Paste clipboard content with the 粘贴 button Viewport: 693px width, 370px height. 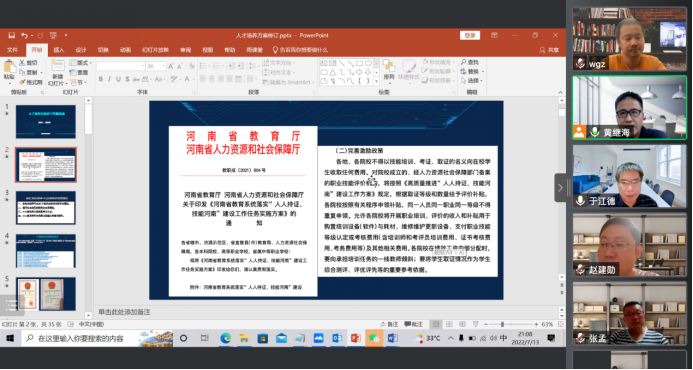[x=9, y=72]
